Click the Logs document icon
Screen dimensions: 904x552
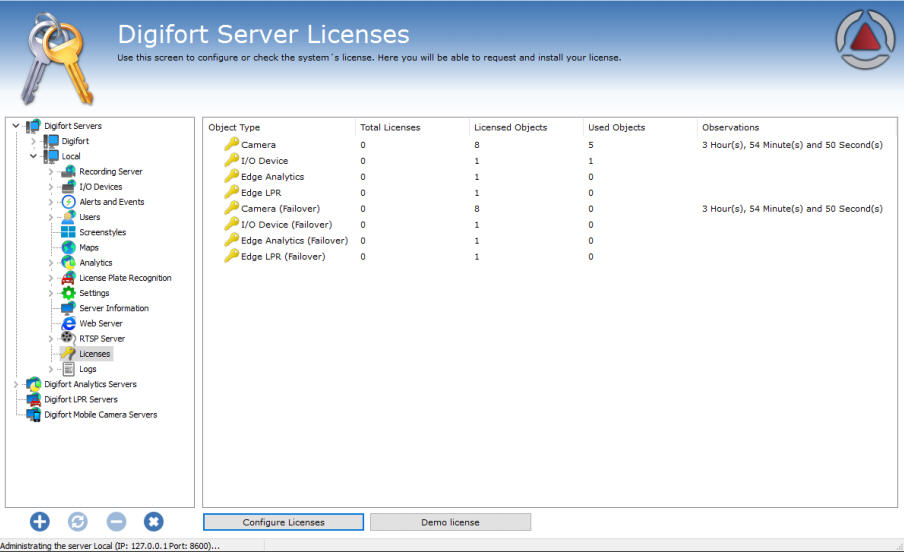pos(68,369)
